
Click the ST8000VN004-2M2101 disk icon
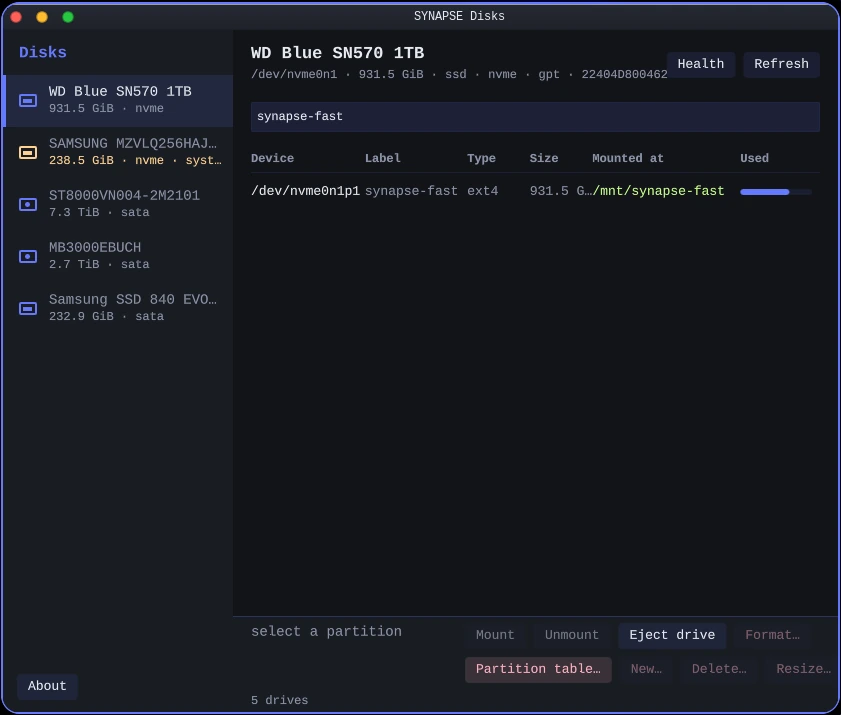[28, 204]
